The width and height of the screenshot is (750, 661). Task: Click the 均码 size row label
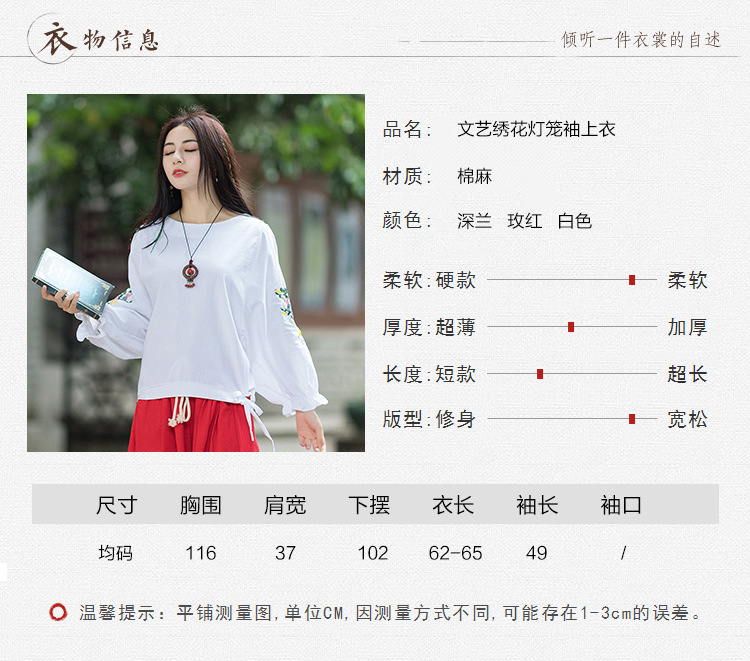(x=115, y=553)
